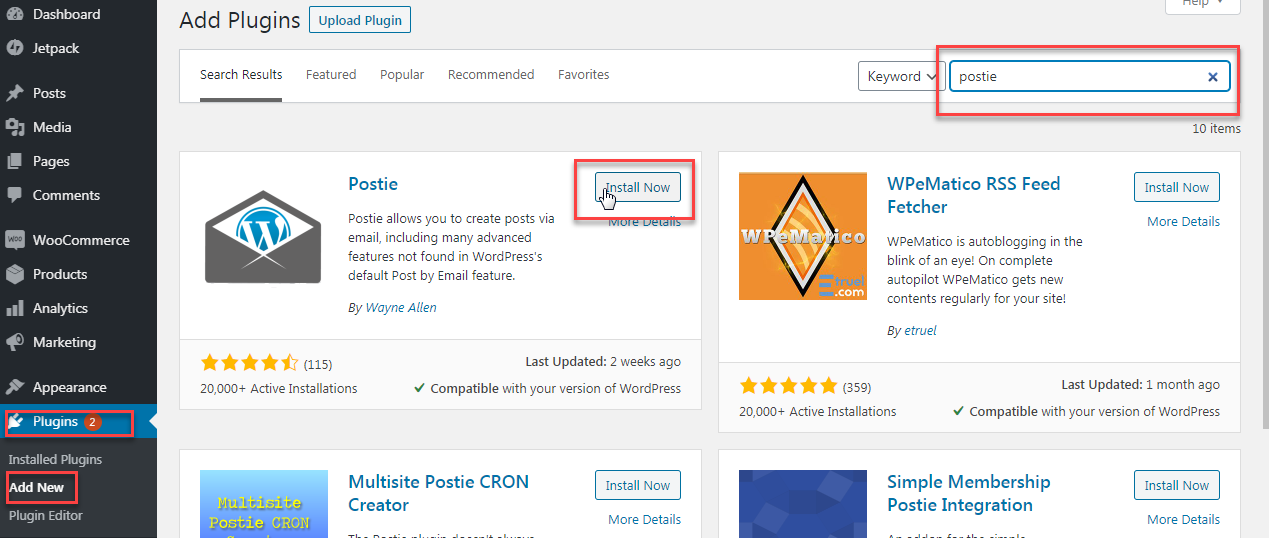Click the (115) ratings count

318,364
